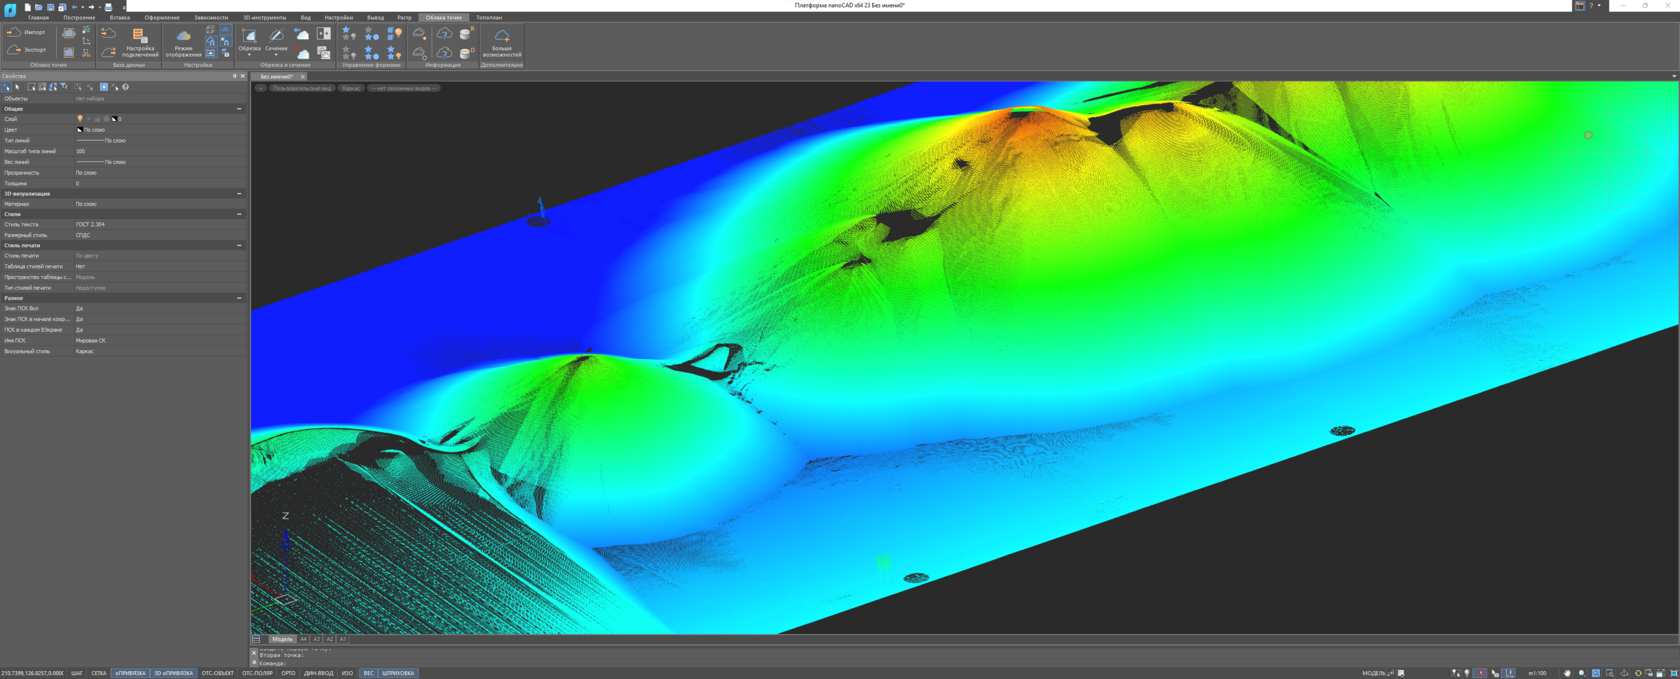Toggle ОРТО mode in status bar

288,673
